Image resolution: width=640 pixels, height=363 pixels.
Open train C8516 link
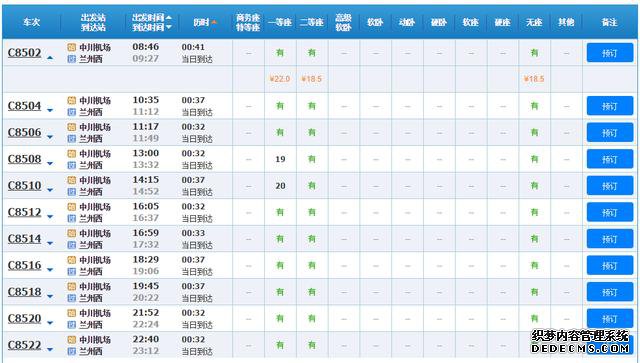pyautogui.click(x=24, y=265)
